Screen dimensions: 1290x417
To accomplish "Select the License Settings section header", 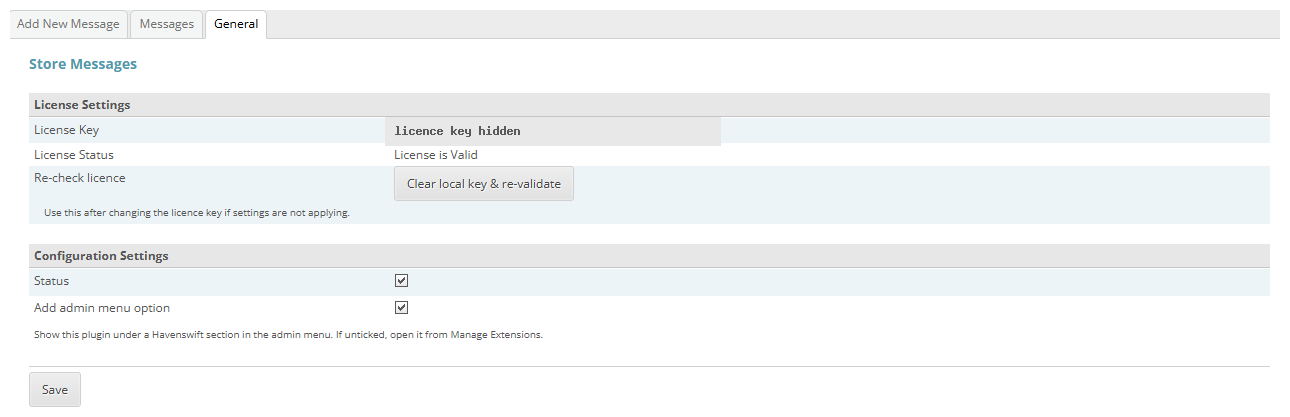I will pos(649,105).
